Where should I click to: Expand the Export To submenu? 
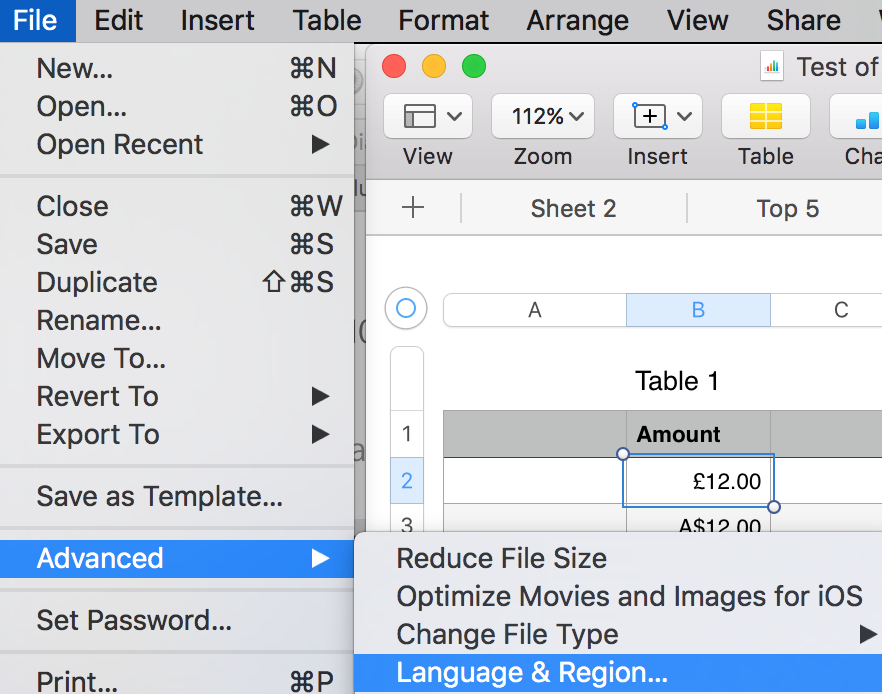(320, 435)
